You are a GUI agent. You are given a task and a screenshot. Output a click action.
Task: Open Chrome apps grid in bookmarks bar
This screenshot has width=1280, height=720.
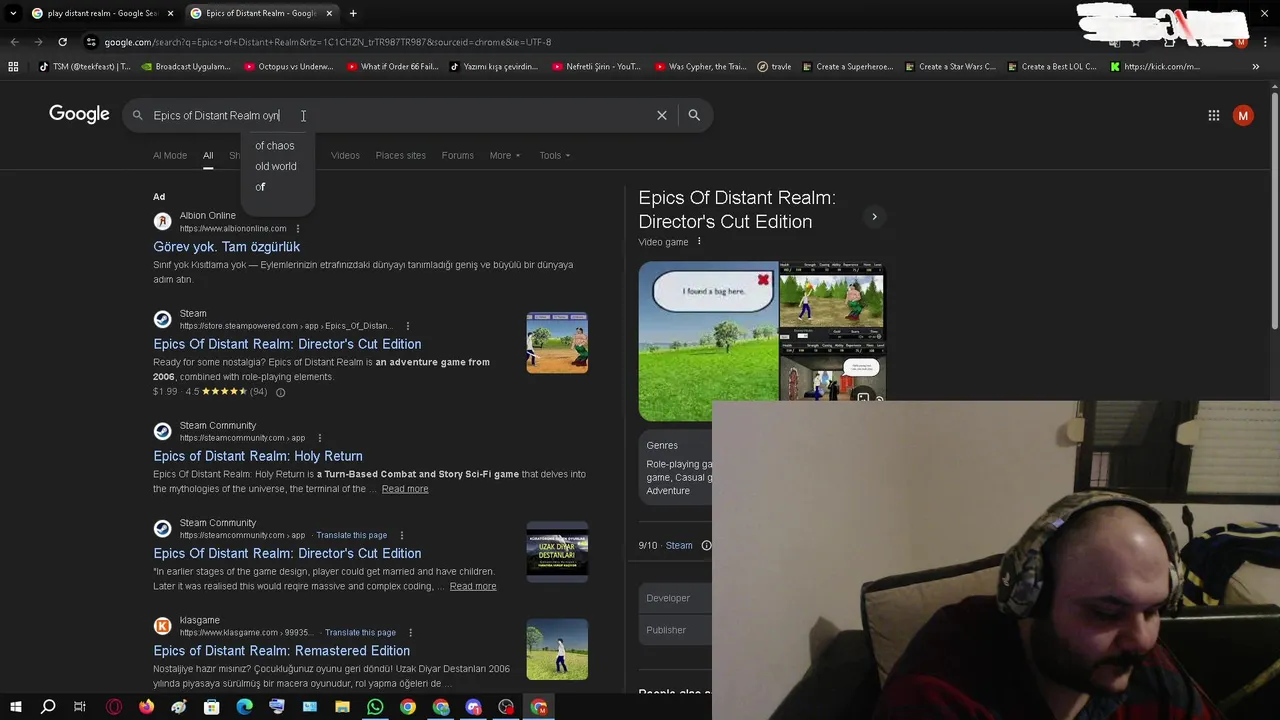coord(13,67)
